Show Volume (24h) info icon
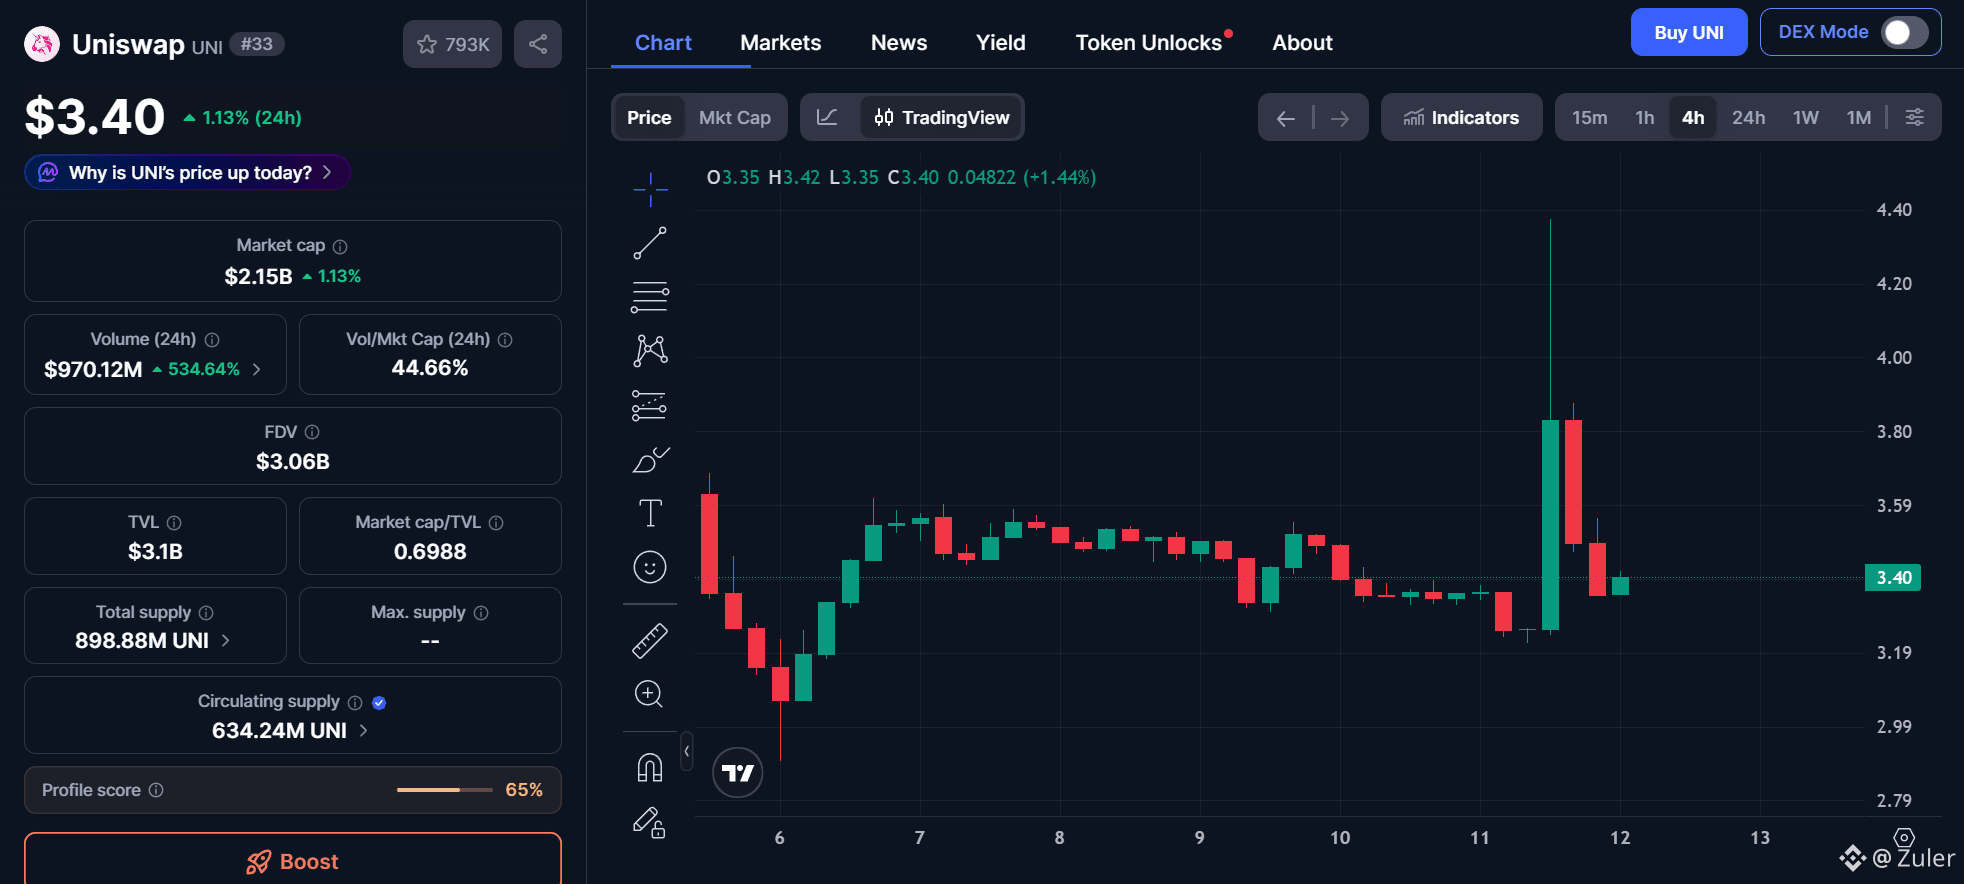The width and height of the screenshot is (1964, 884). pyautogui.click(x=212, y=340)
